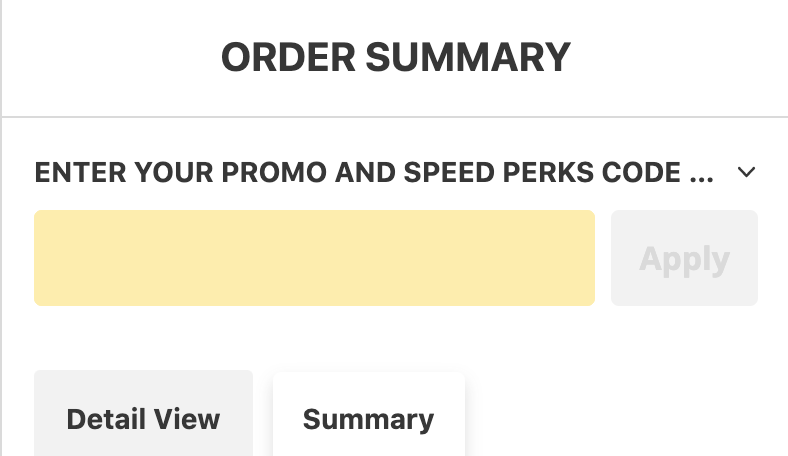Click the grayed-out Apply button
This screenshot has height=456, width=788.
(684, 258)
